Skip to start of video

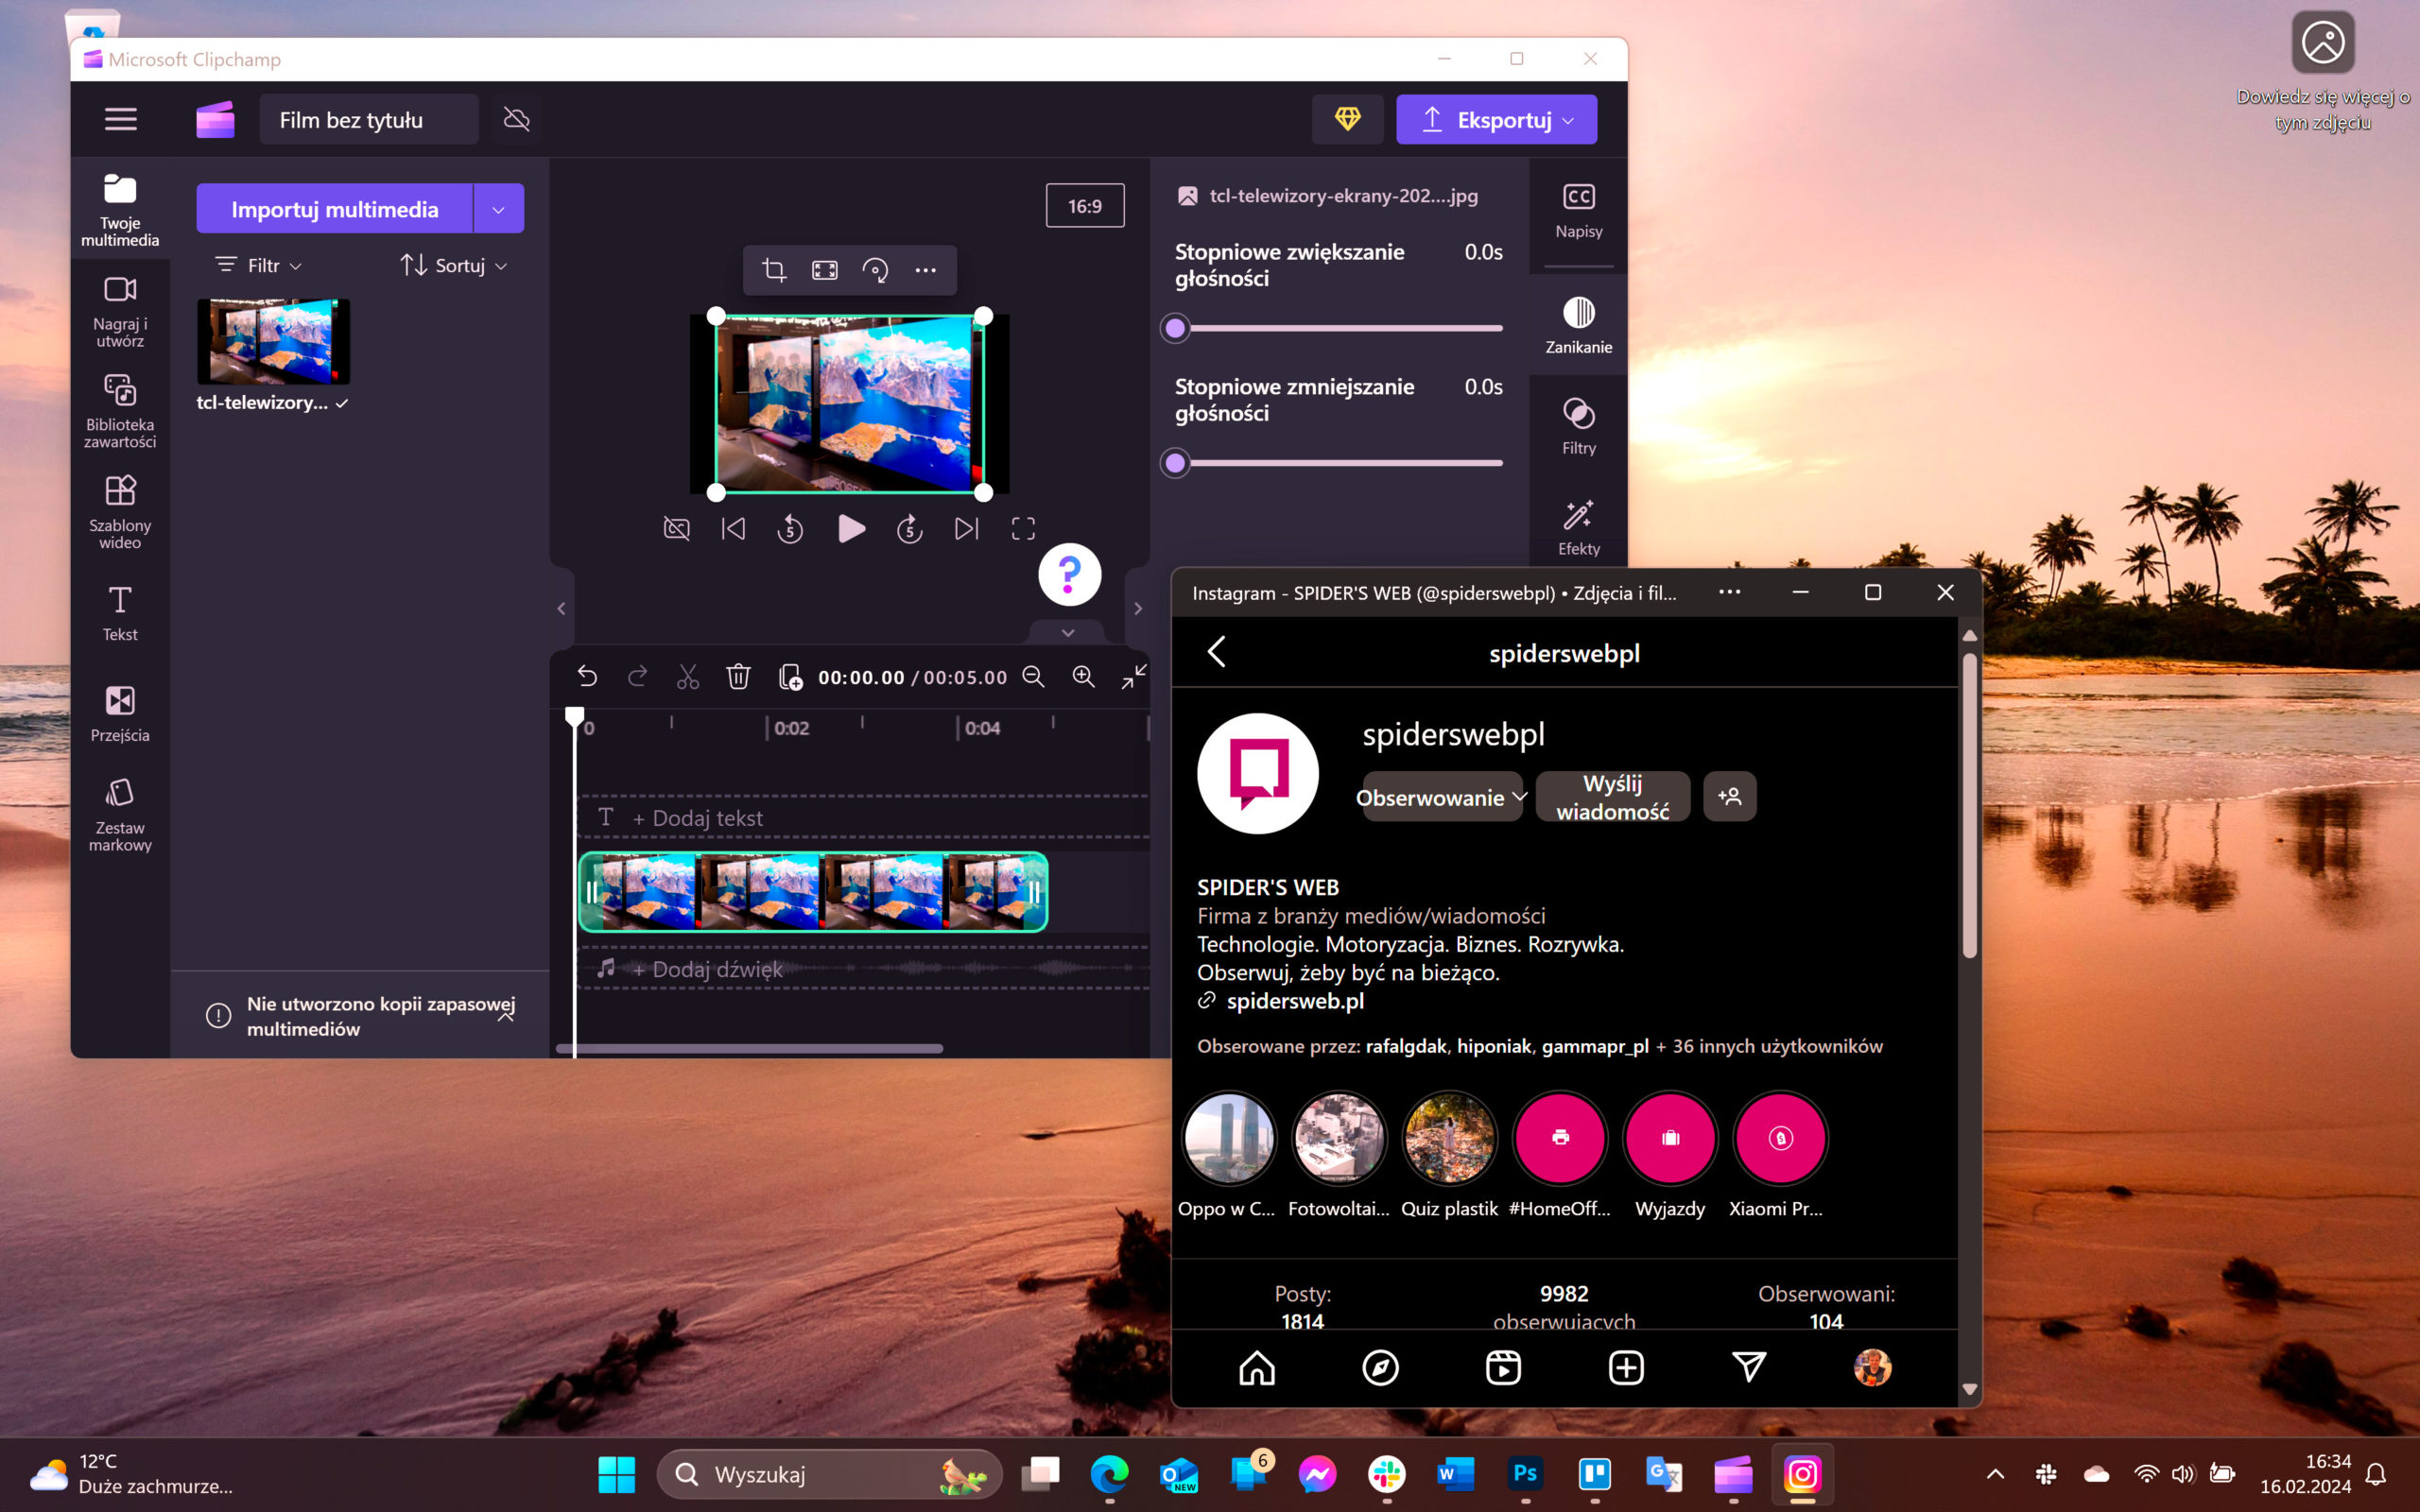(733, 529)
